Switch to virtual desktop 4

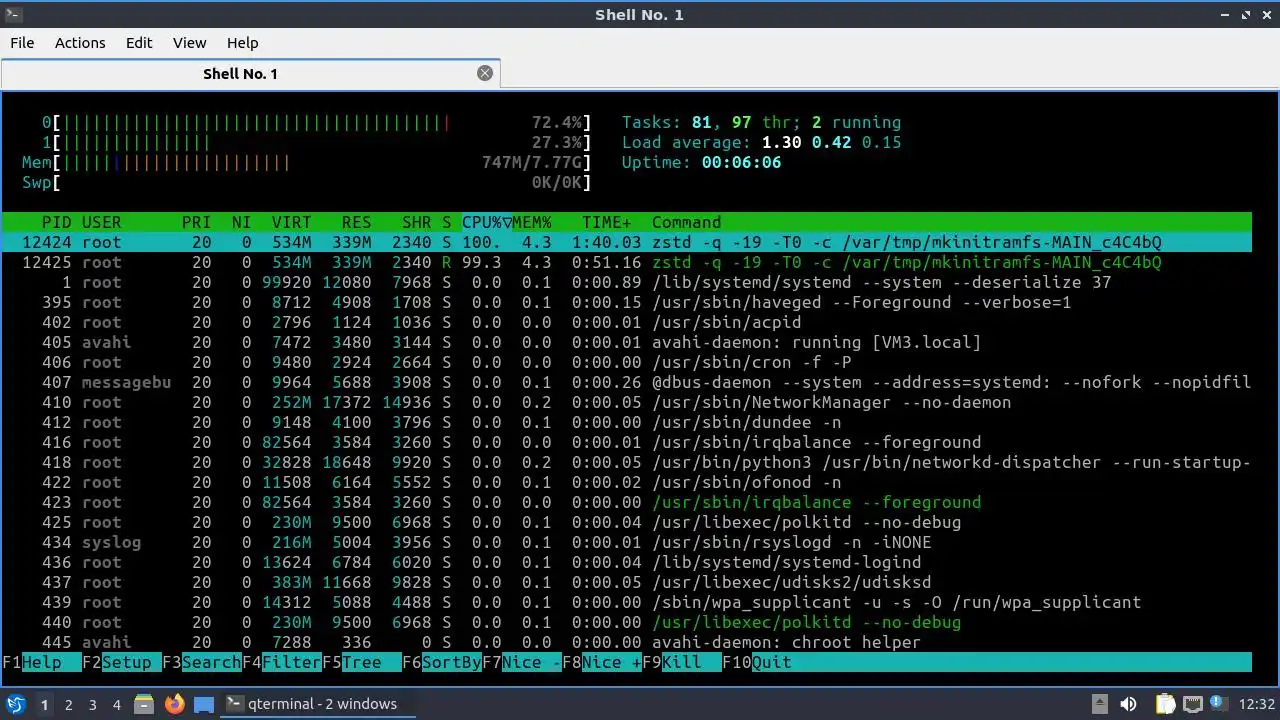(x=117, y=704)
